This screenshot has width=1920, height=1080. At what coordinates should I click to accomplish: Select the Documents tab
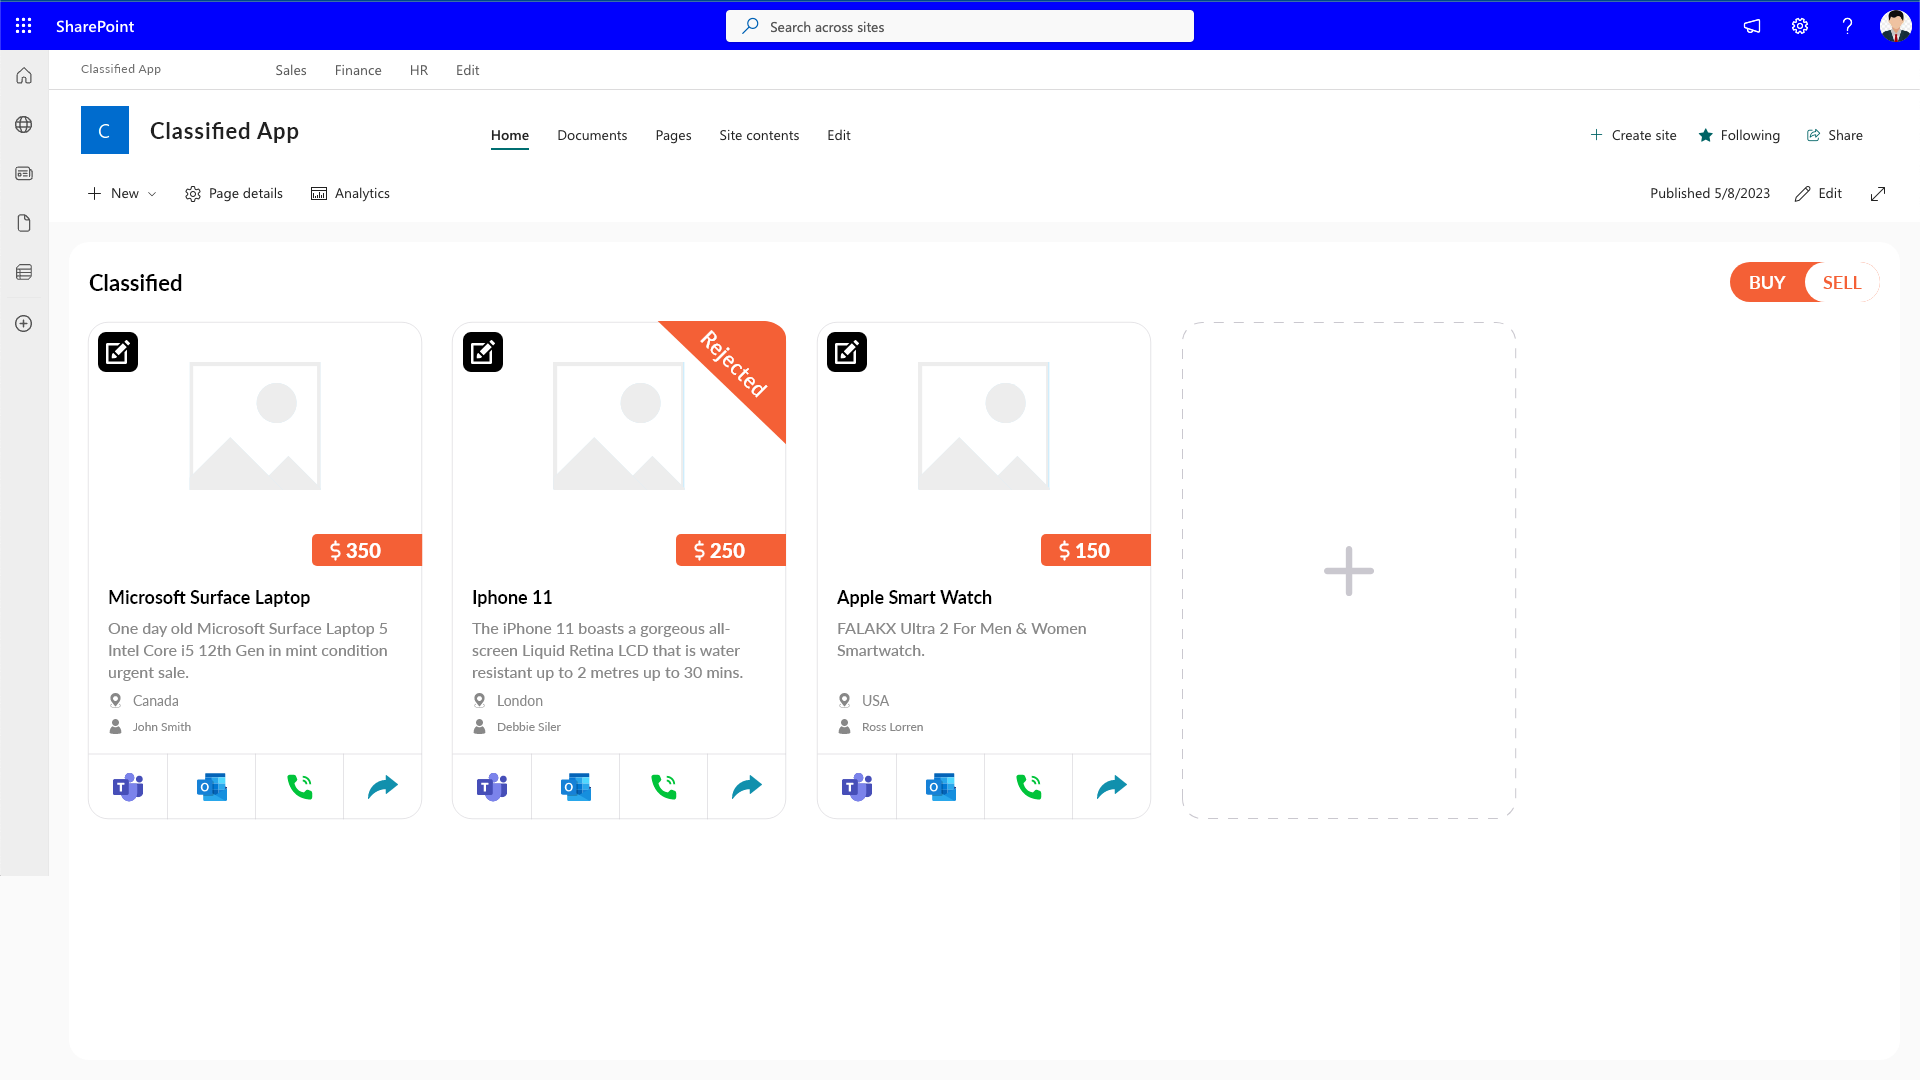point(591,135)
